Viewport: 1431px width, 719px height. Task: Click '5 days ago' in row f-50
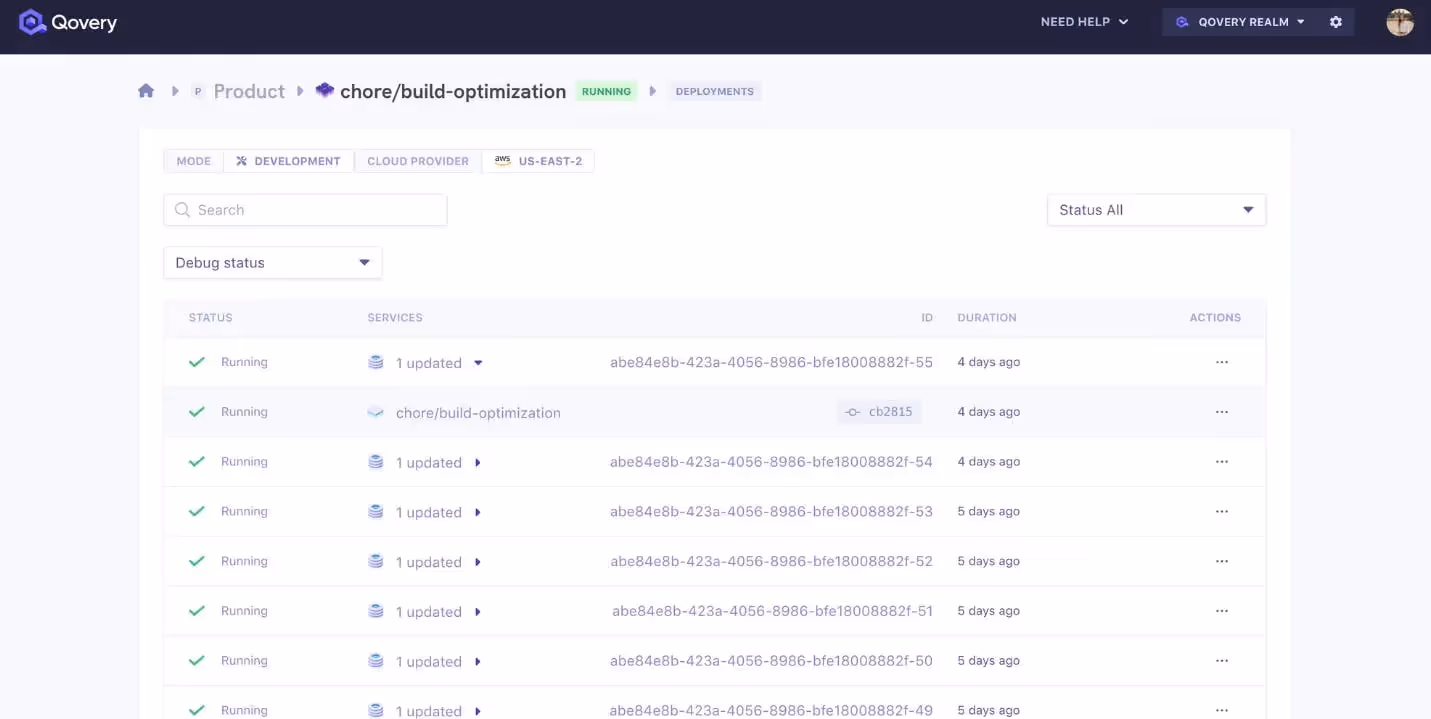pyautogui.click(x=989, y=661)
